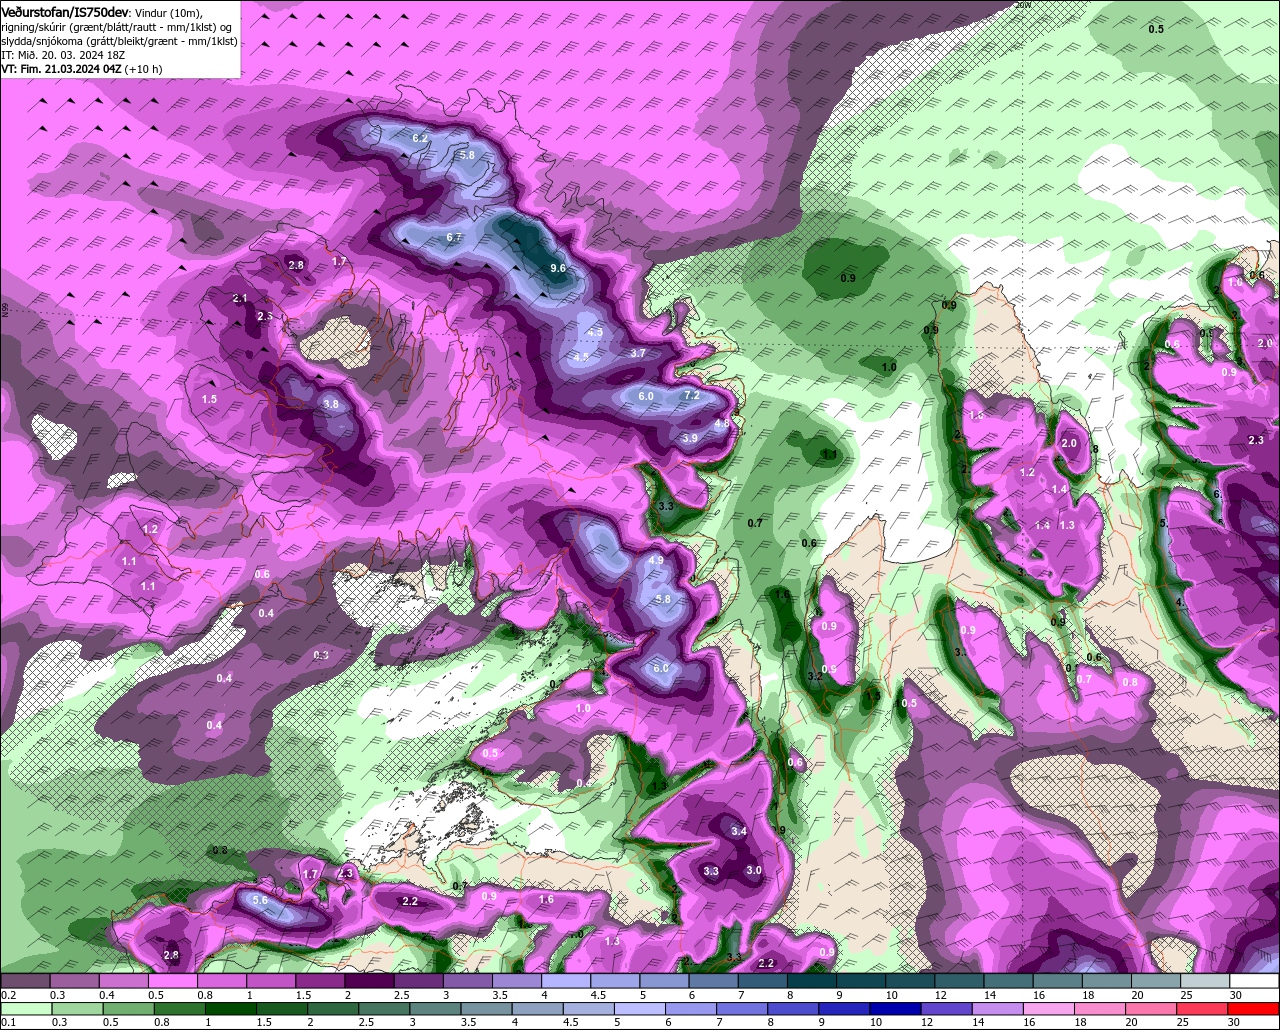The width and height of the screenshot is (1280, 1030).
Task: Select the medium green 0.5 rain legend swatch
Action: 128,1008
